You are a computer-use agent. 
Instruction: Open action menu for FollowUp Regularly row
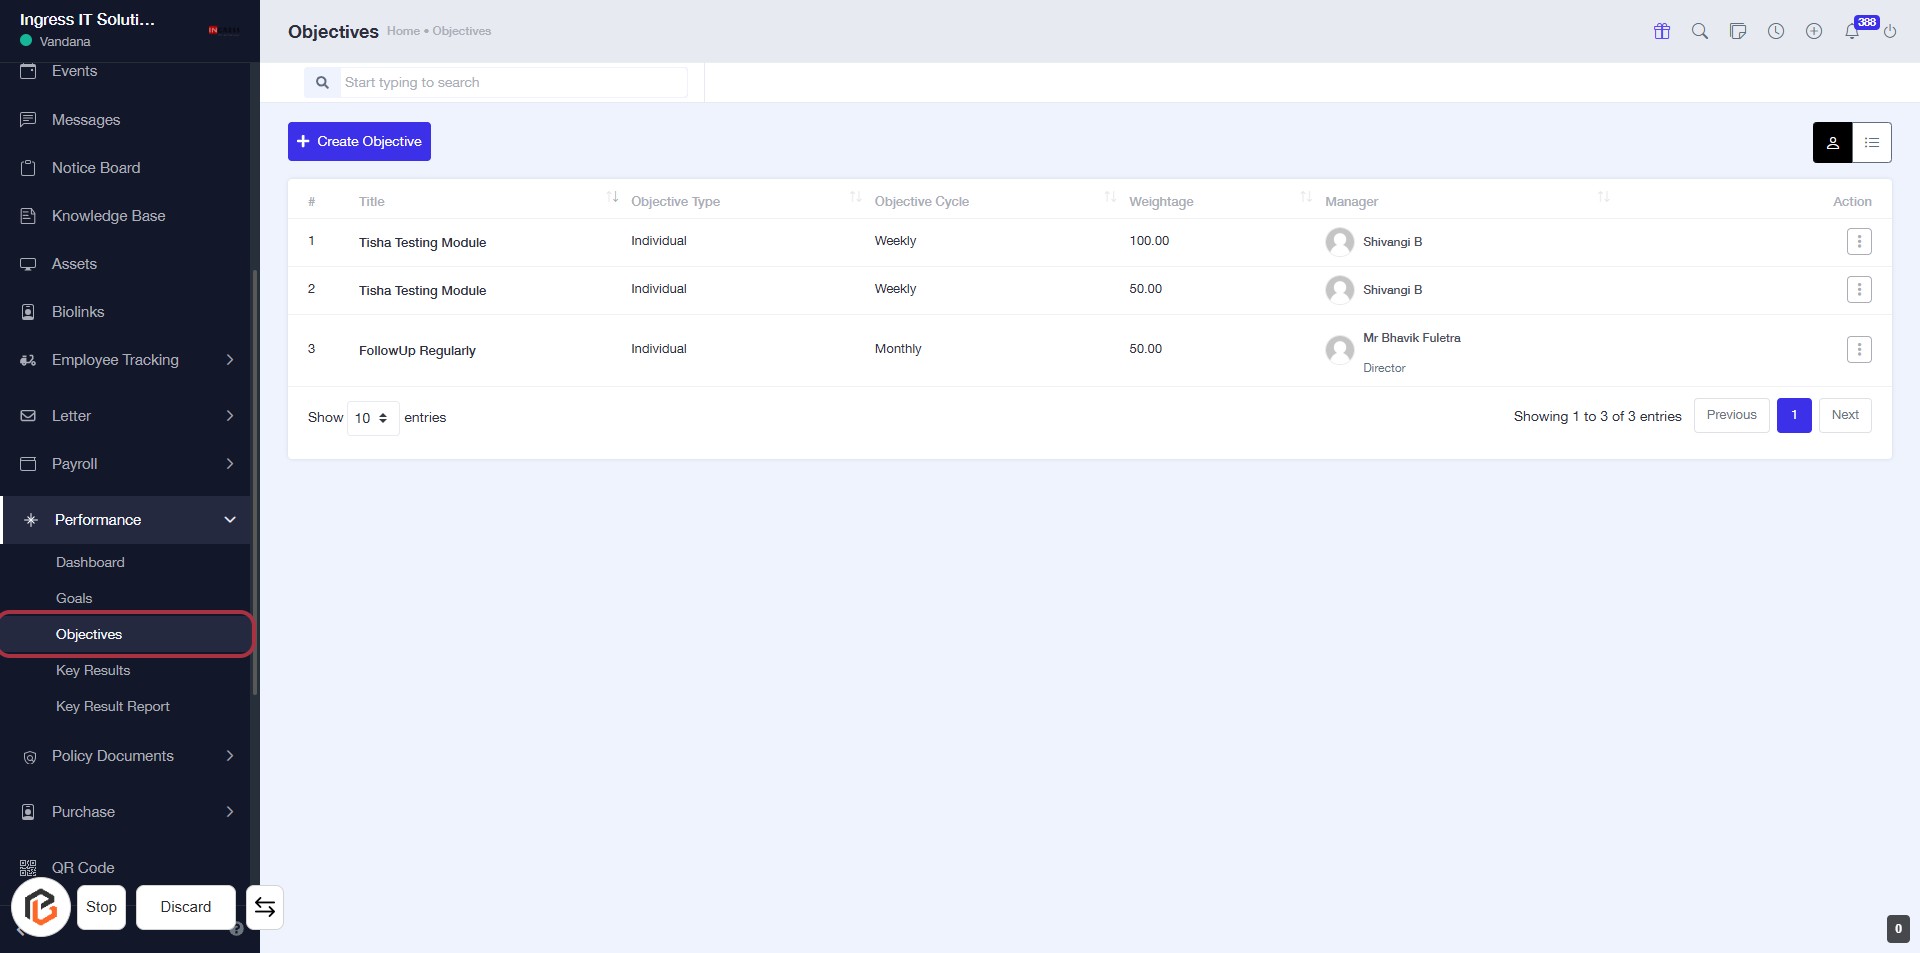1859,349
